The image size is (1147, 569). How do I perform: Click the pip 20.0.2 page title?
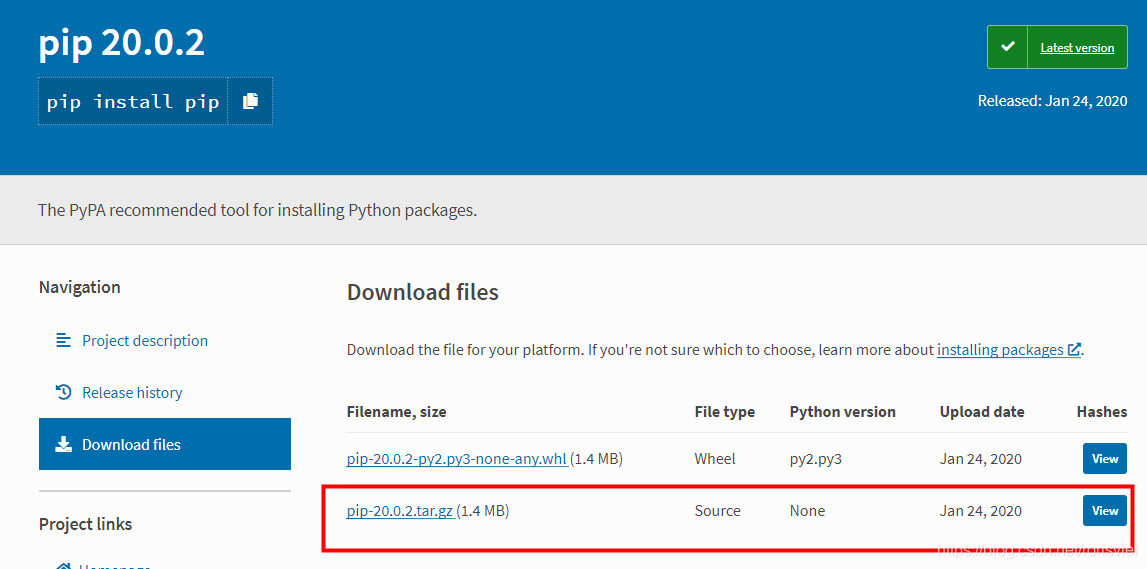pyautogui.click(x=121, y=44)
